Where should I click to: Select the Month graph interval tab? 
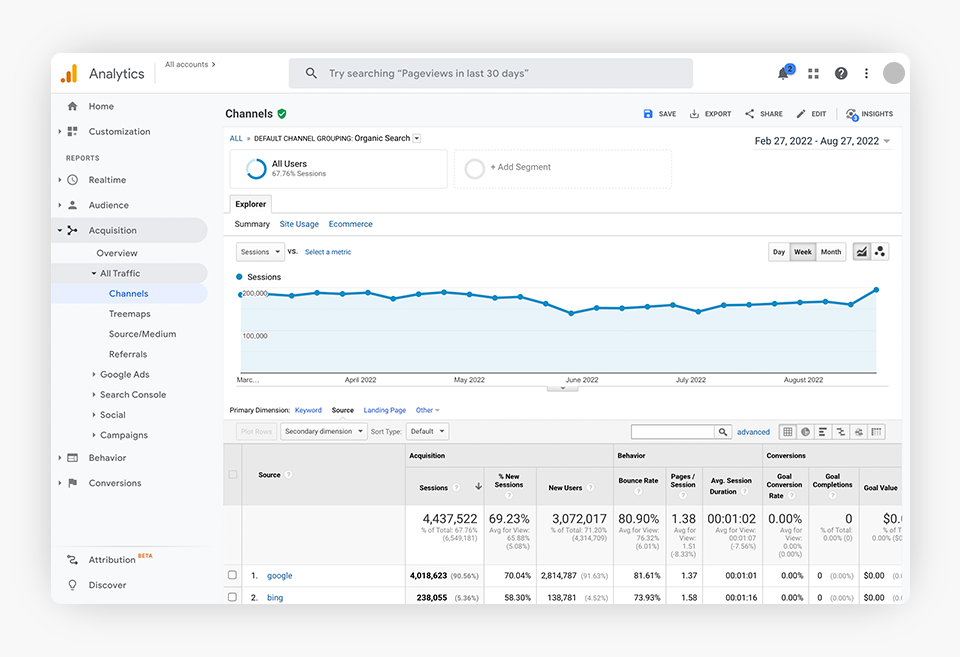coord(831,252)
